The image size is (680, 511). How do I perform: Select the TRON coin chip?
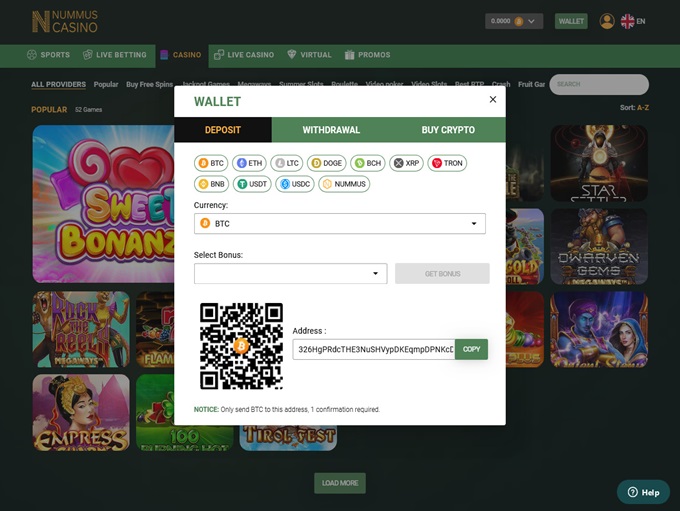(x=447, y=163)
